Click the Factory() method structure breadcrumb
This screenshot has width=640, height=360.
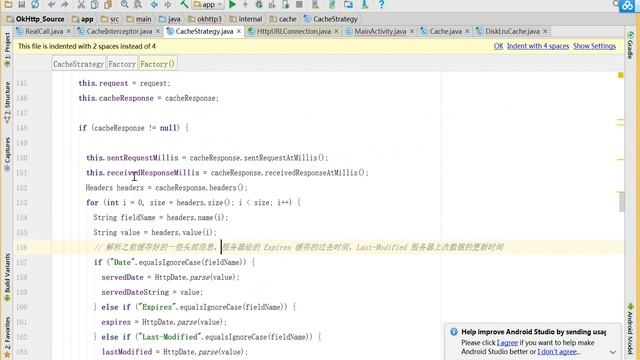click(x=158, y=64)
